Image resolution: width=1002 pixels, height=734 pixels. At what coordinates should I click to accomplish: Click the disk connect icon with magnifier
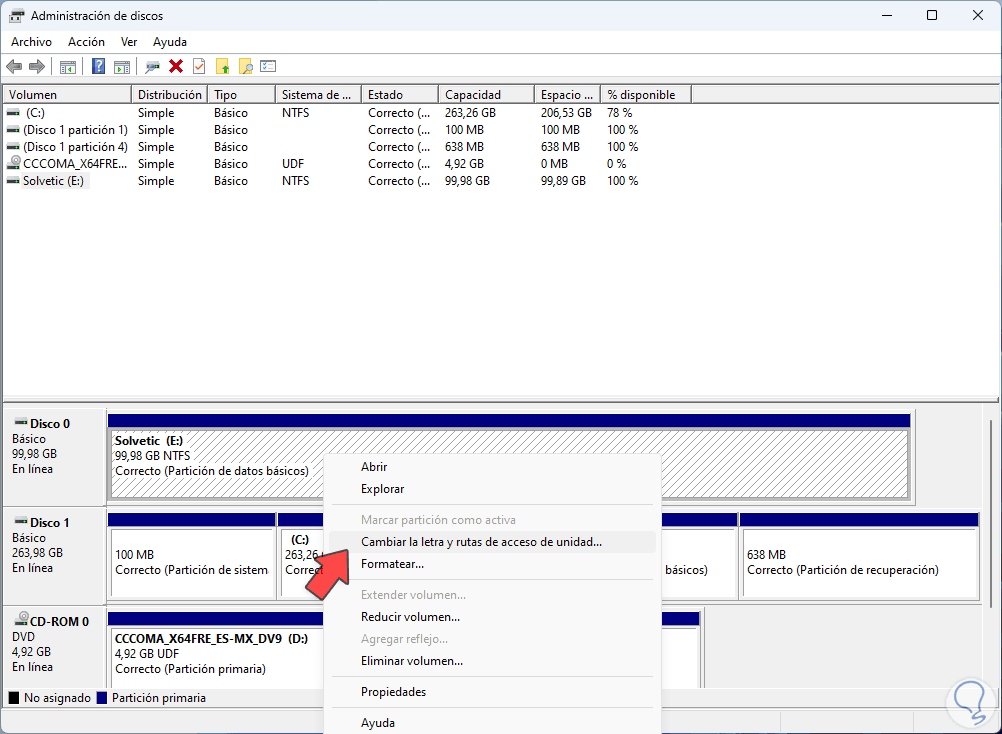152,66
